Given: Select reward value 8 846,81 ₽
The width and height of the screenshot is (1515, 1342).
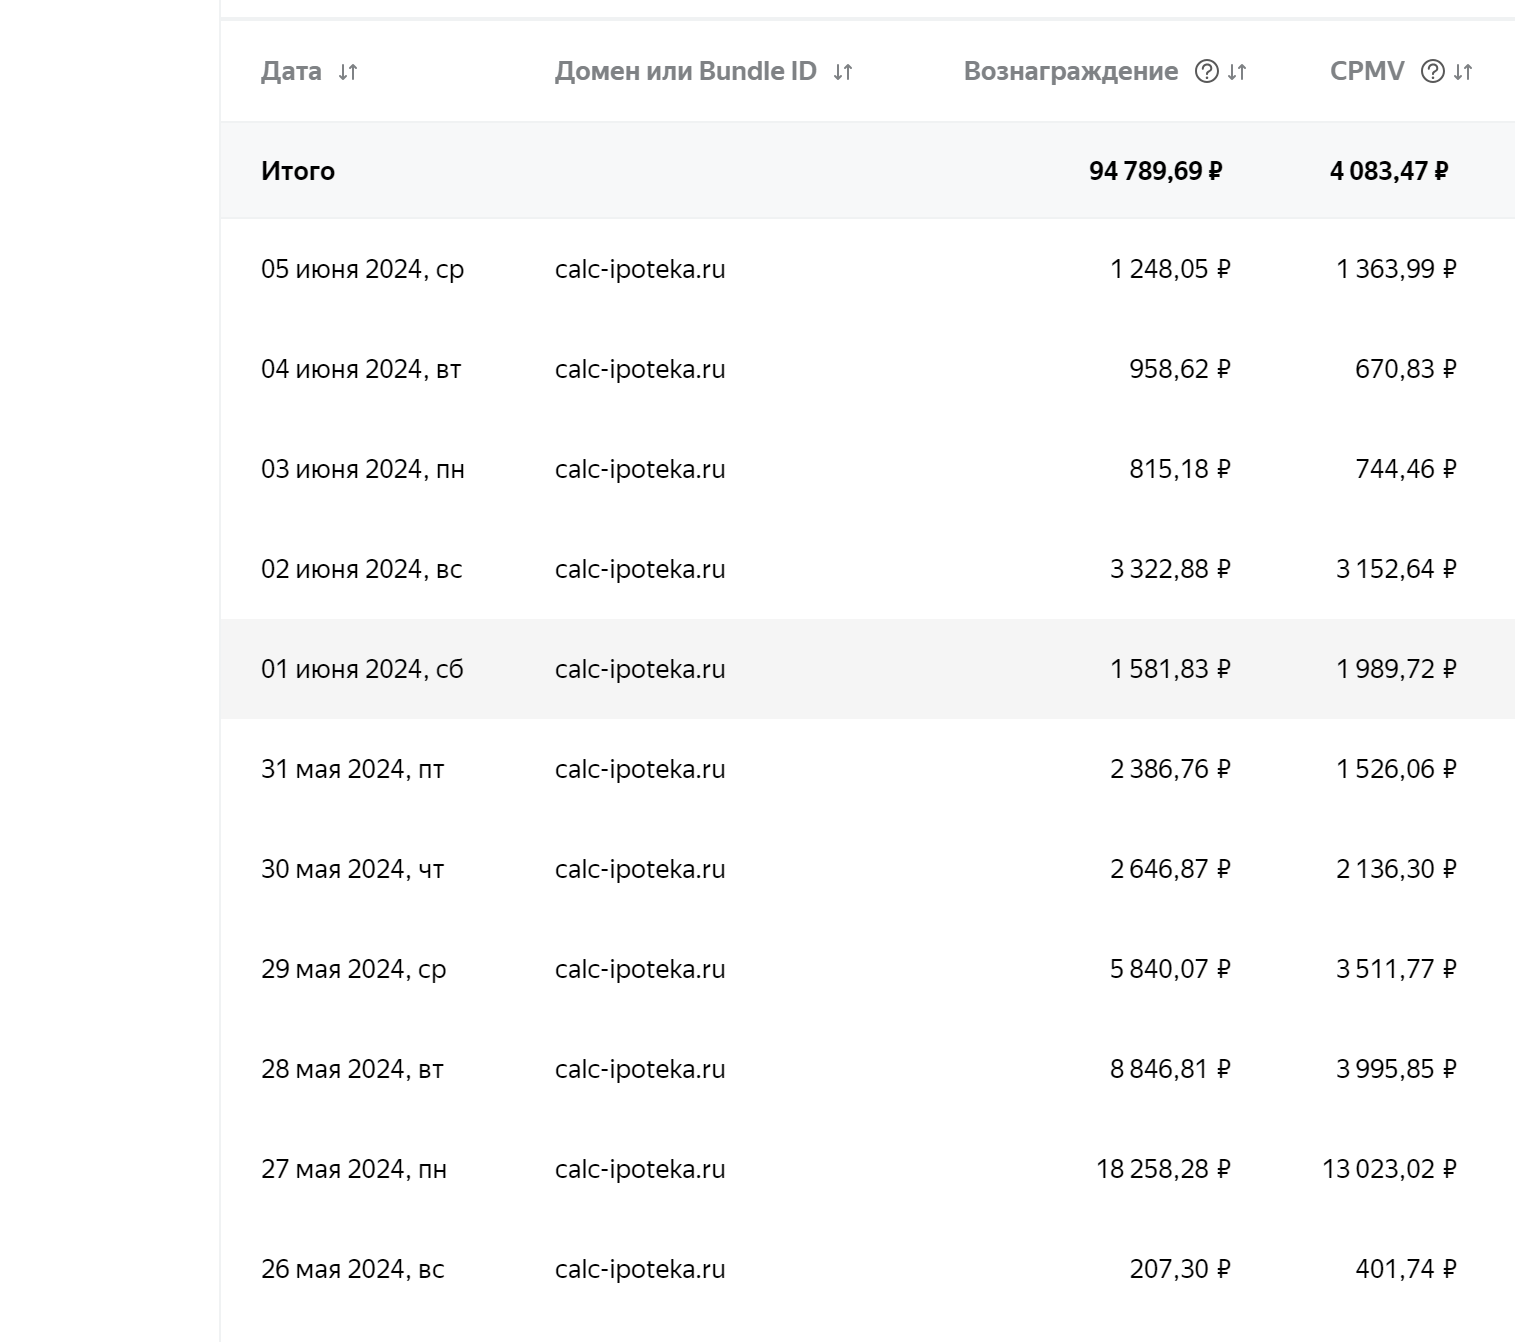Looking at the screenshot, I should pyautogui.click(x=1170, y=1069).
